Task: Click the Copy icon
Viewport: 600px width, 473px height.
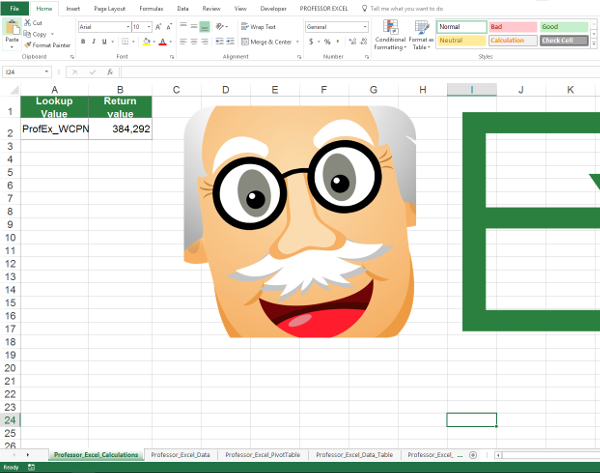Action: (x=27, y=34)
